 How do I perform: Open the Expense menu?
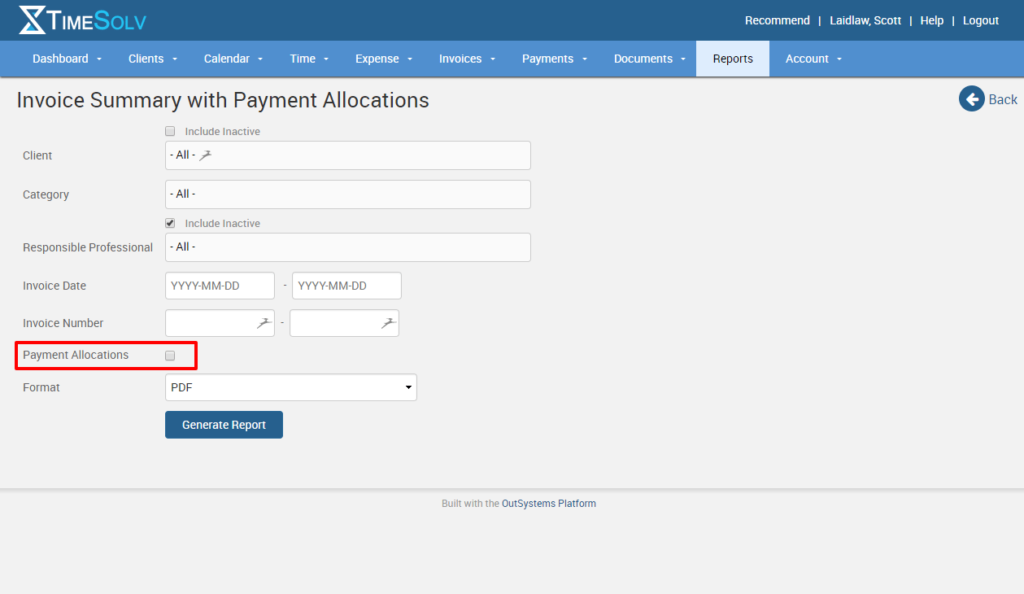point(383,58)
